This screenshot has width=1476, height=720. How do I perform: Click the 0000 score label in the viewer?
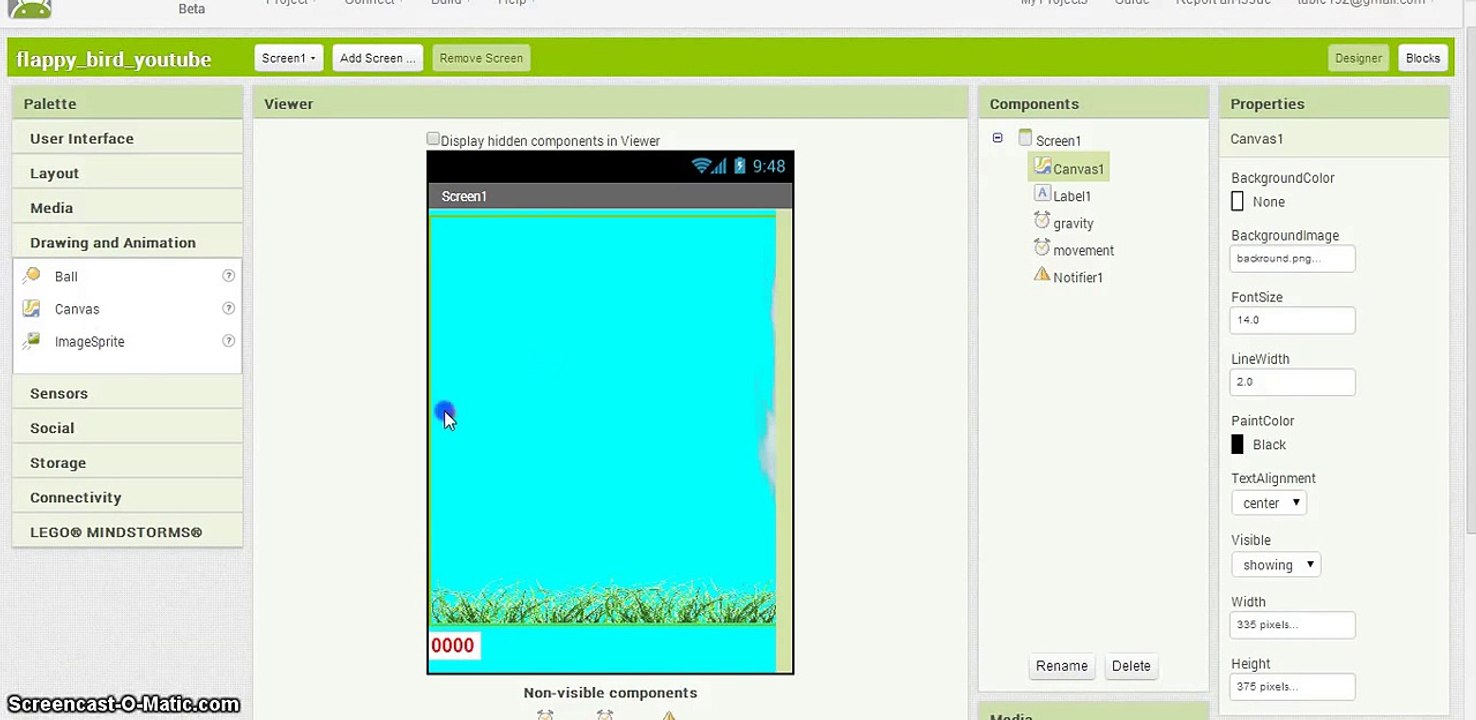(454, 646)
